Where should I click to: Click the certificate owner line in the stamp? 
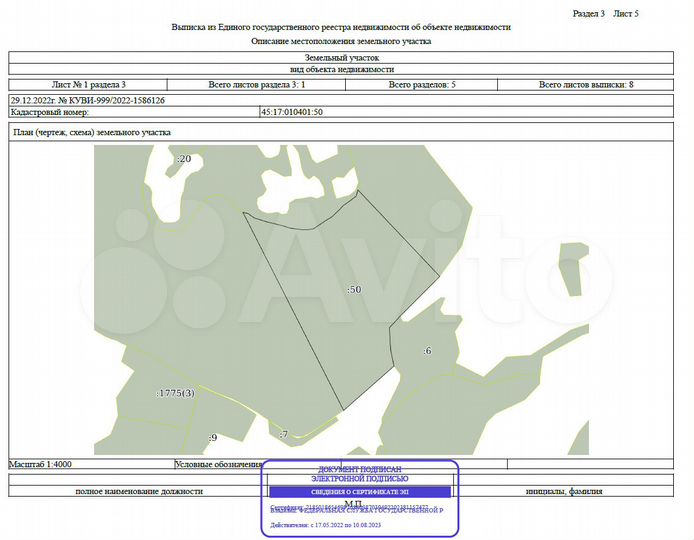(357, 510)
